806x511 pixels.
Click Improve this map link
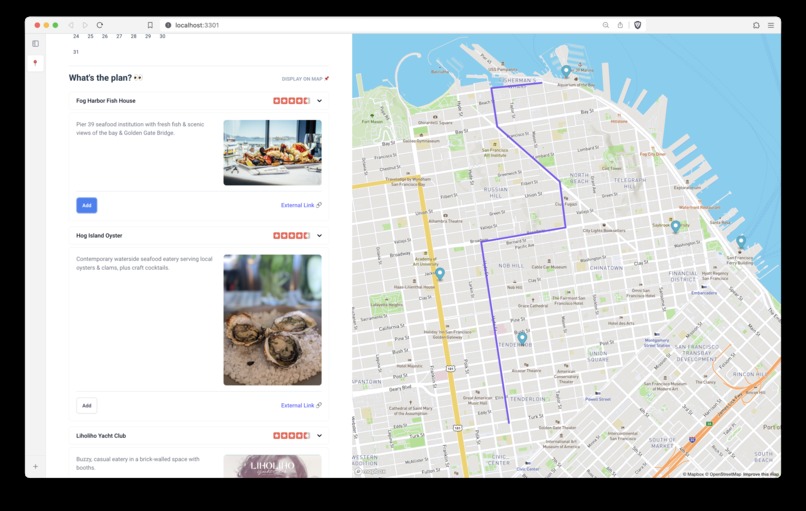click(x=761, y=474)
